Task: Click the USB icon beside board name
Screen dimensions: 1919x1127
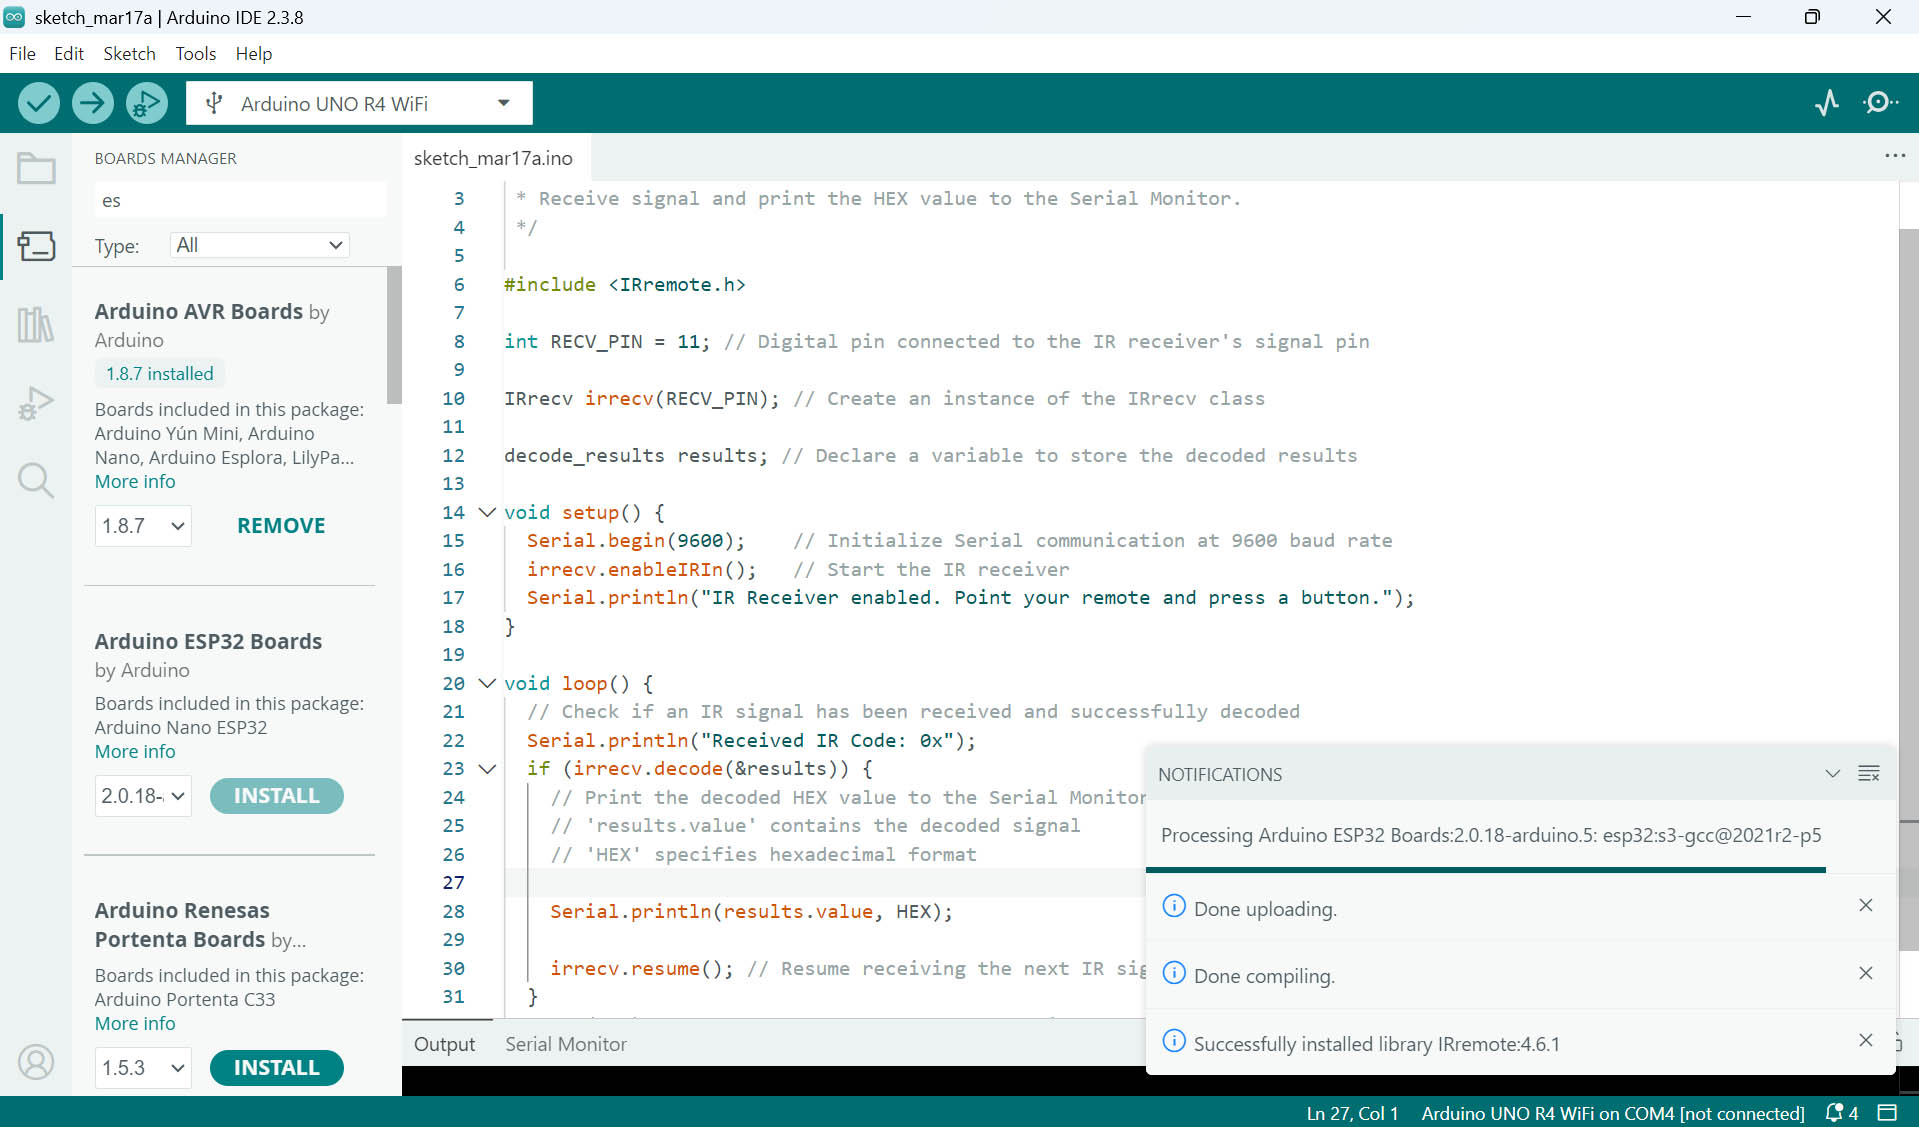Action: click(213, 103)
